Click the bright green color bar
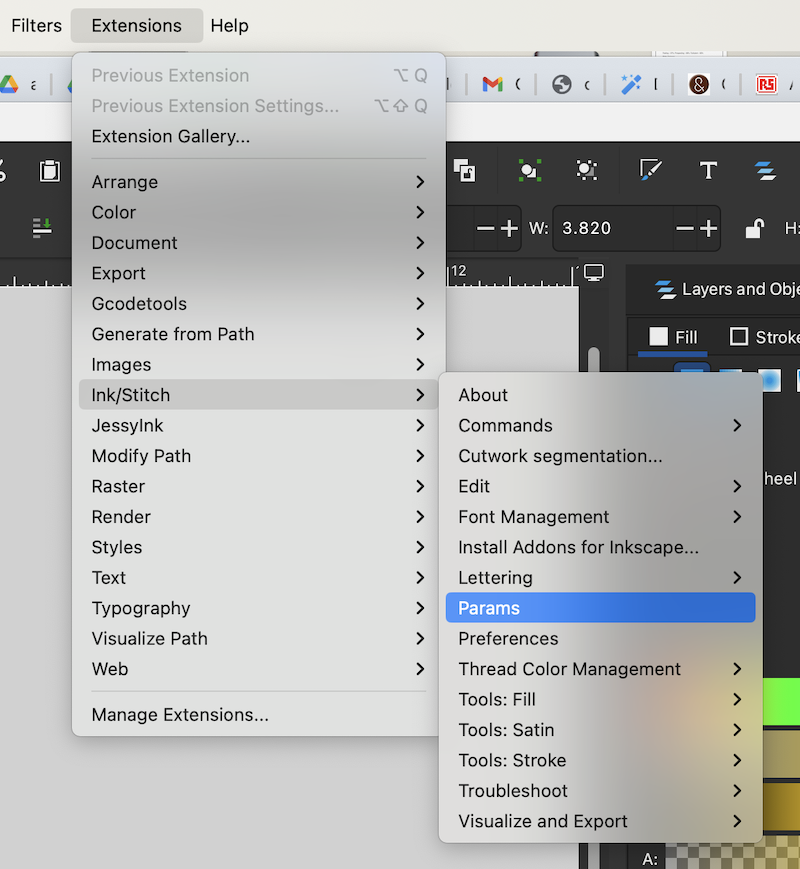 point(782,701)
